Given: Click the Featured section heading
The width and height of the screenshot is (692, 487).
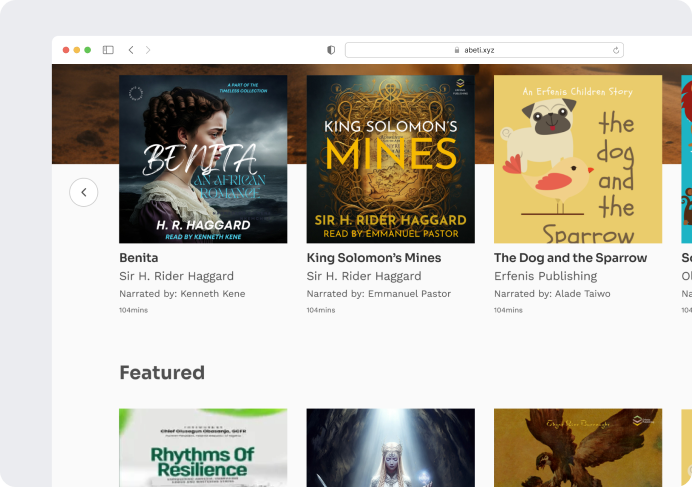Looking at the screenshot, I should point(162,373).
